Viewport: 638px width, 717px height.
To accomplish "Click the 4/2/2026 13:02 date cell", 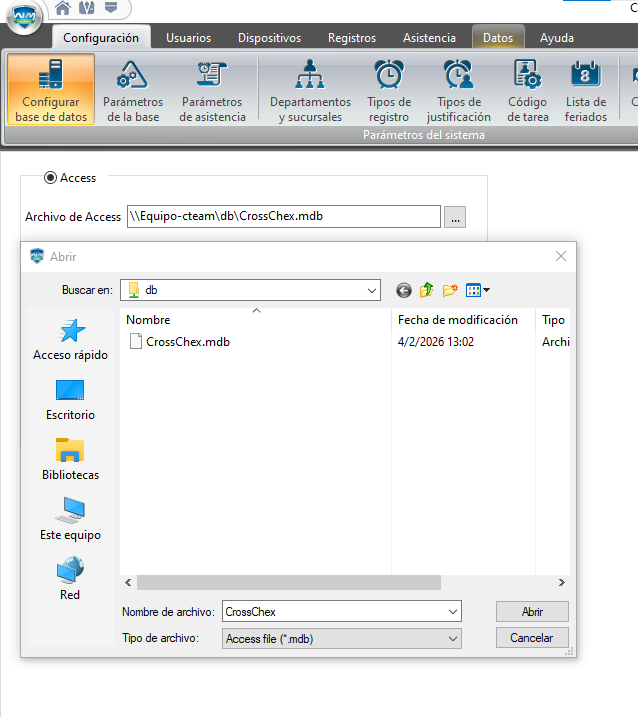I will pos(436,342).
